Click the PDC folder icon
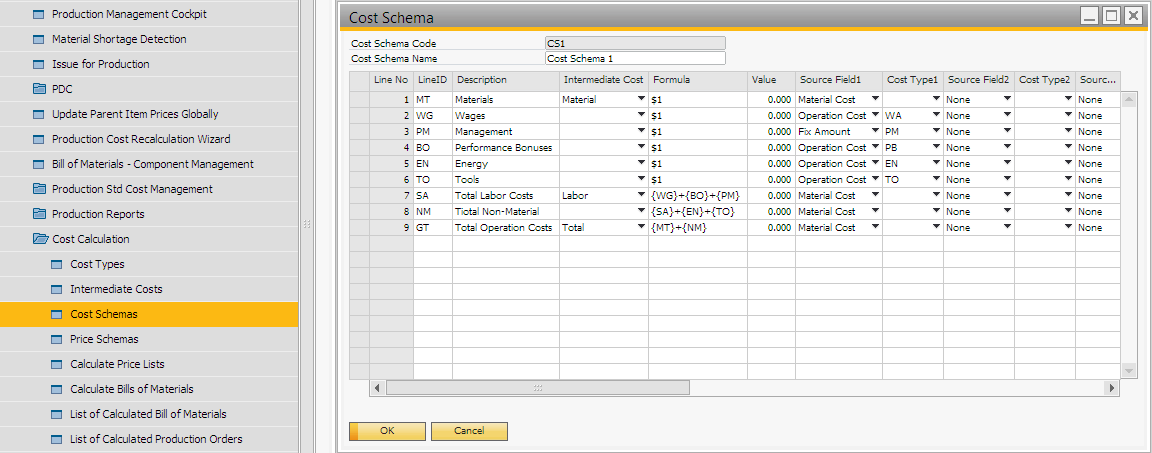 click(39, 89)
